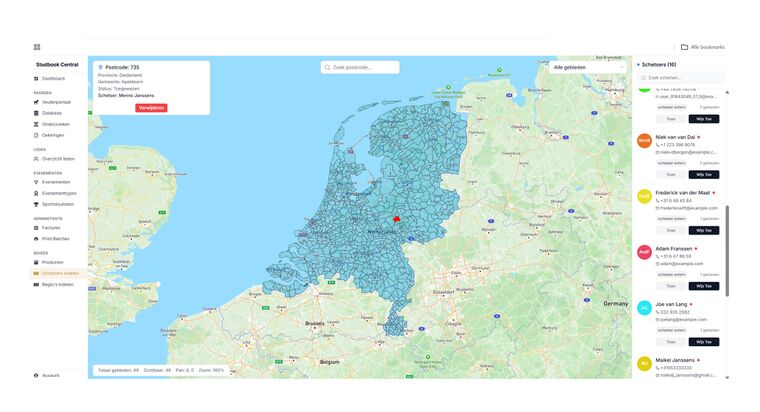Focus the Zoek postcode search field
Viewport: 760px width, 412px height.
360,67
